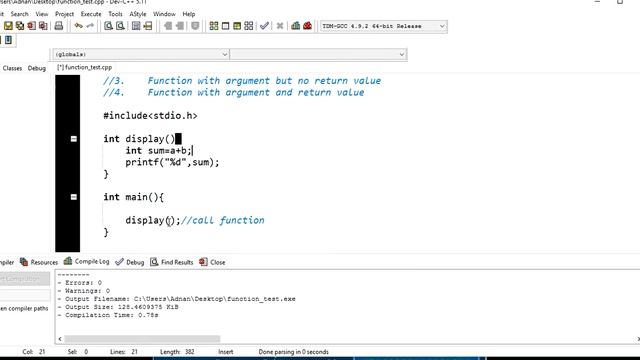This screenshot has width=640, height=360.
Task: Click the Run toolbar icon
Action: 225,26
